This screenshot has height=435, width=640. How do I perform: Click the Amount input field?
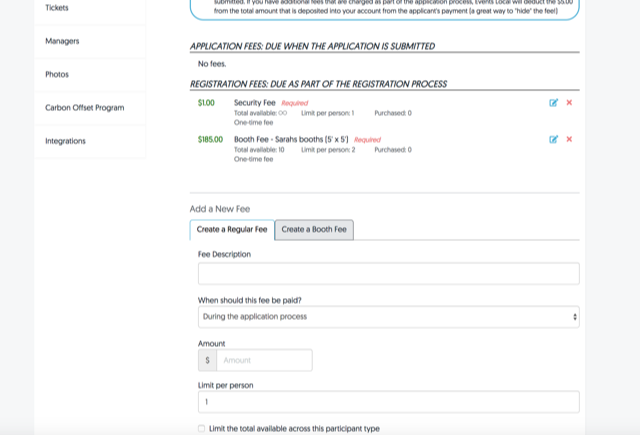(264, 360)
